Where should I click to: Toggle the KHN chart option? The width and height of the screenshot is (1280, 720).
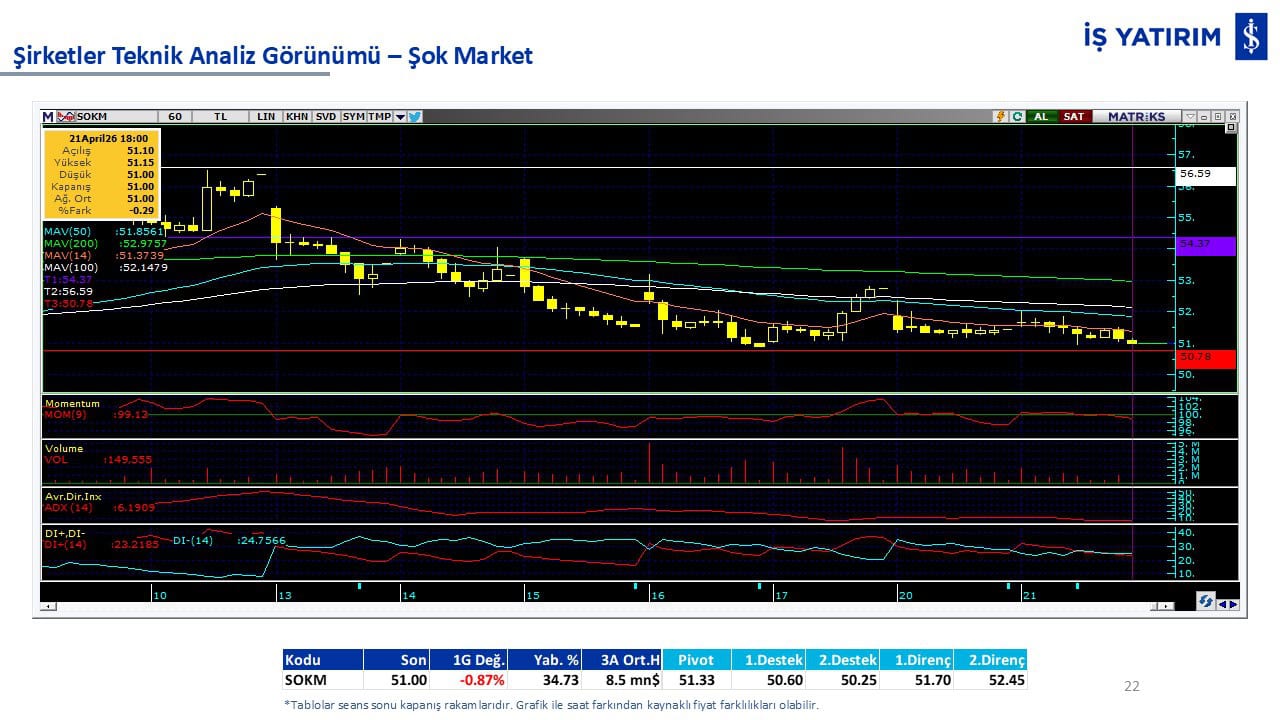click(x=297, y=117)
